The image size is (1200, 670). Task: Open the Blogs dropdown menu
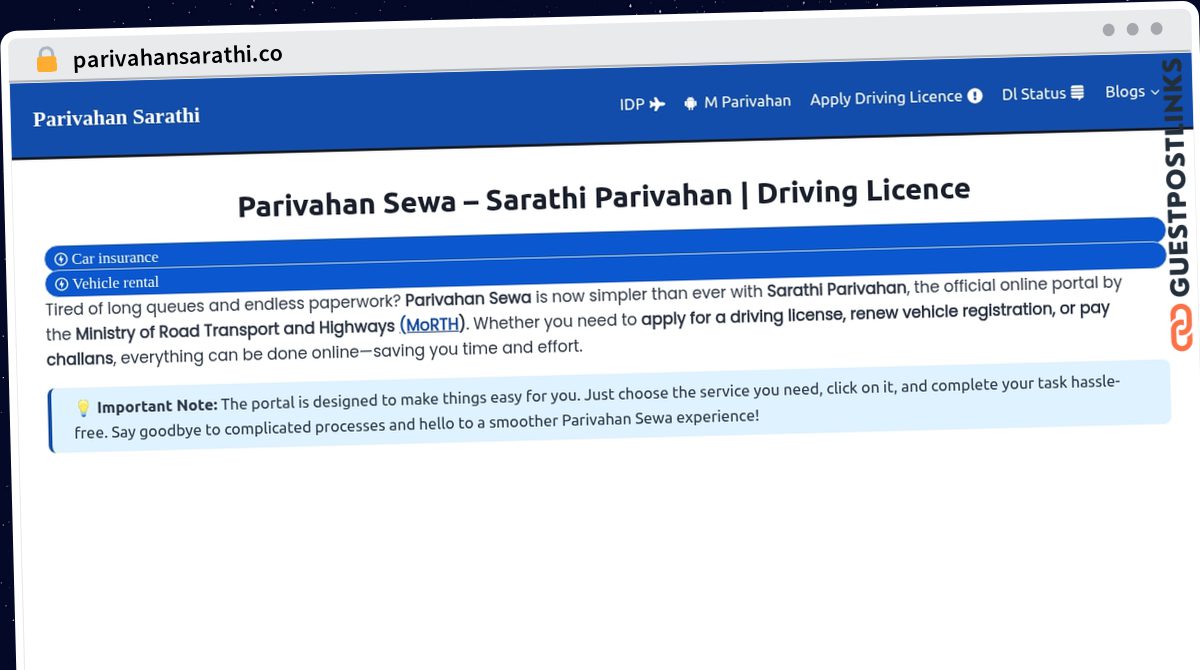1132,91
